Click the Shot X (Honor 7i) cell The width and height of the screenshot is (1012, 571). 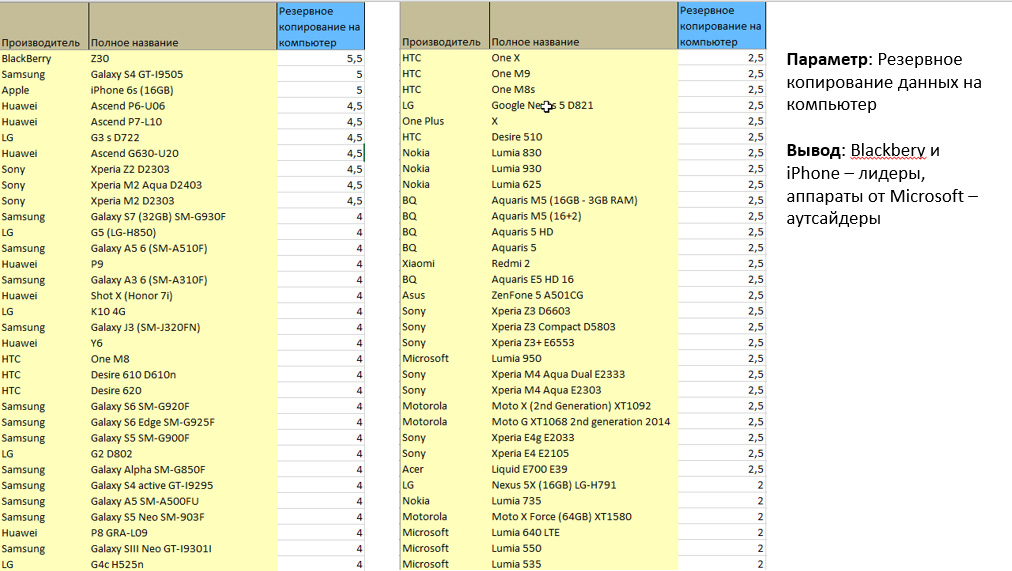click(x=183, y=296)
